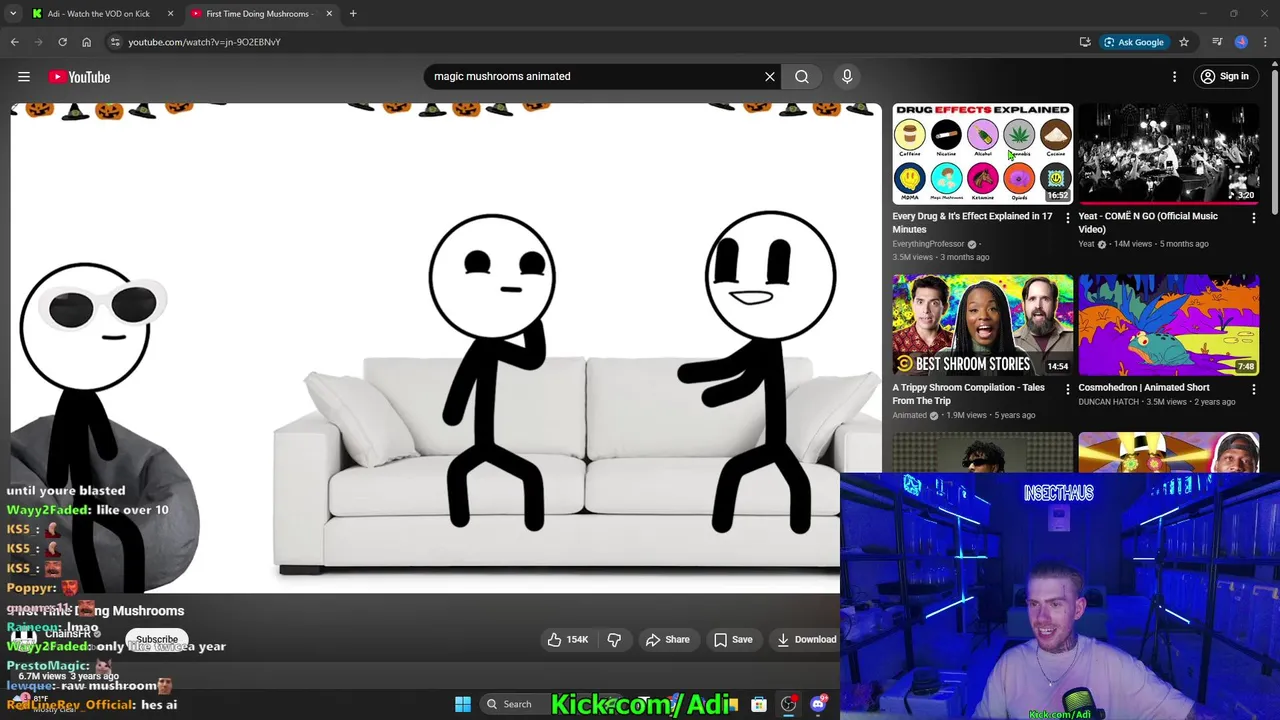Like the video with 154K likes
Image resolution: width=1280 pixels, height=720 pixels.
click(567, 639)
